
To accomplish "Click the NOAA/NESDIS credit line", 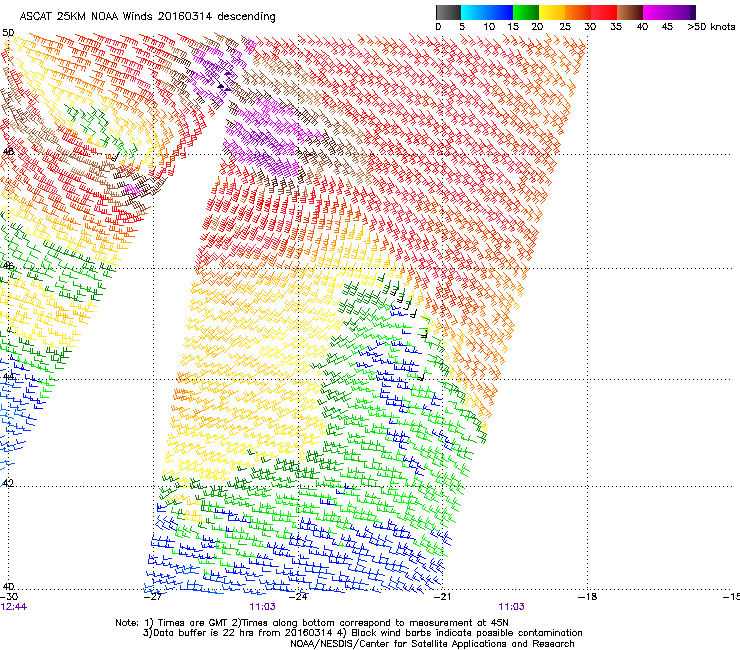I will coord(432,644).
